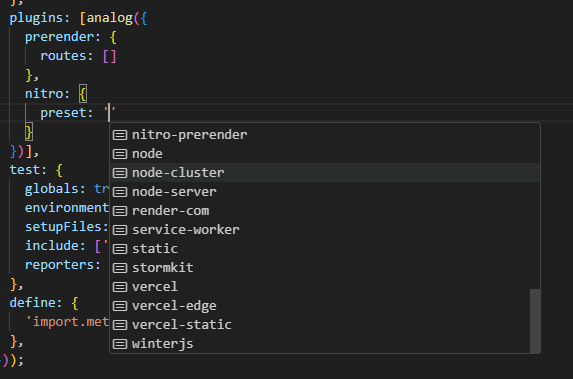Click the icon beside winterjs
573x379 pixels.
coord(120,344)
